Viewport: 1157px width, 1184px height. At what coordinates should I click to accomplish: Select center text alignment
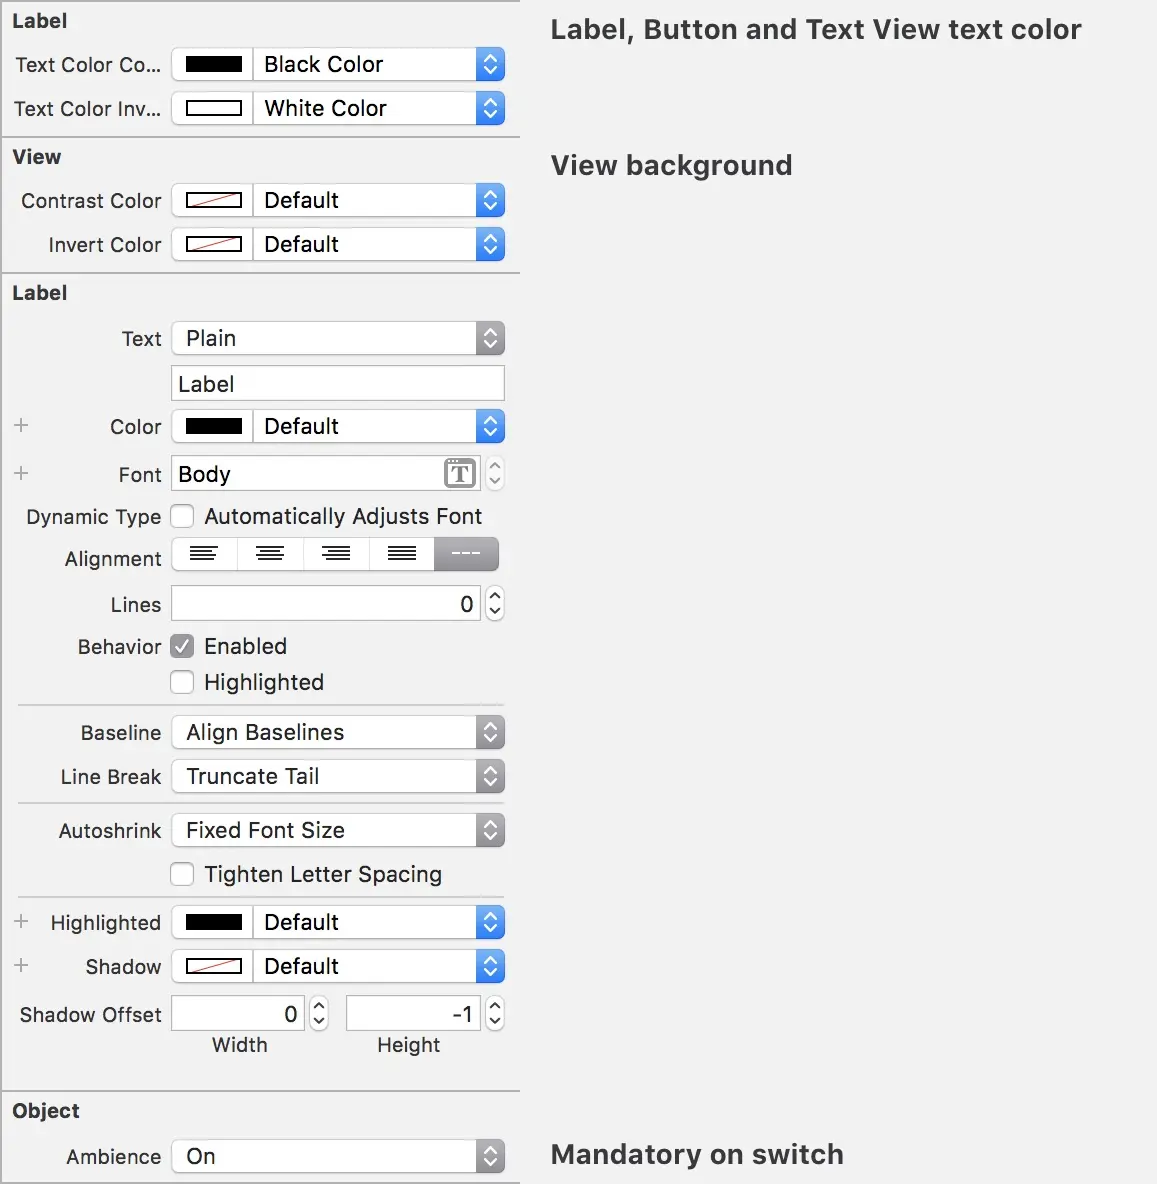coord(269,554)
